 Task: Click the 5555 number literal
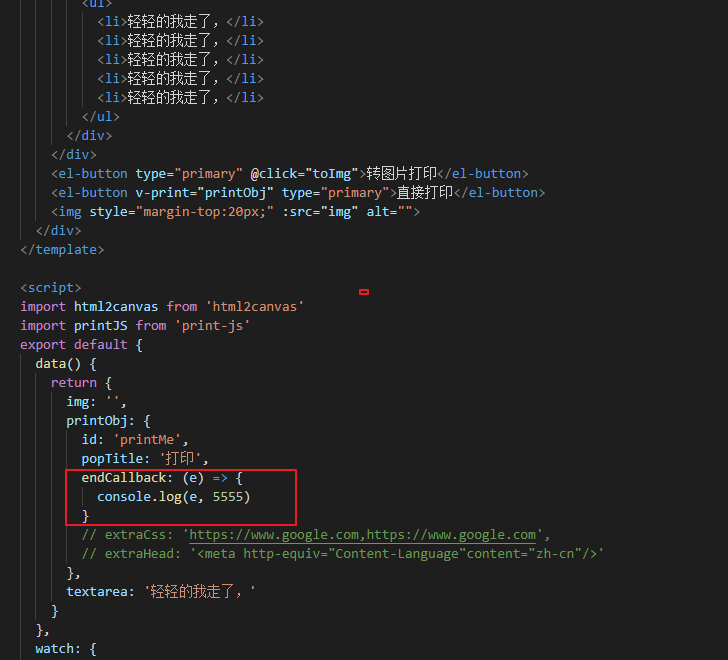(x=228, y=497)
